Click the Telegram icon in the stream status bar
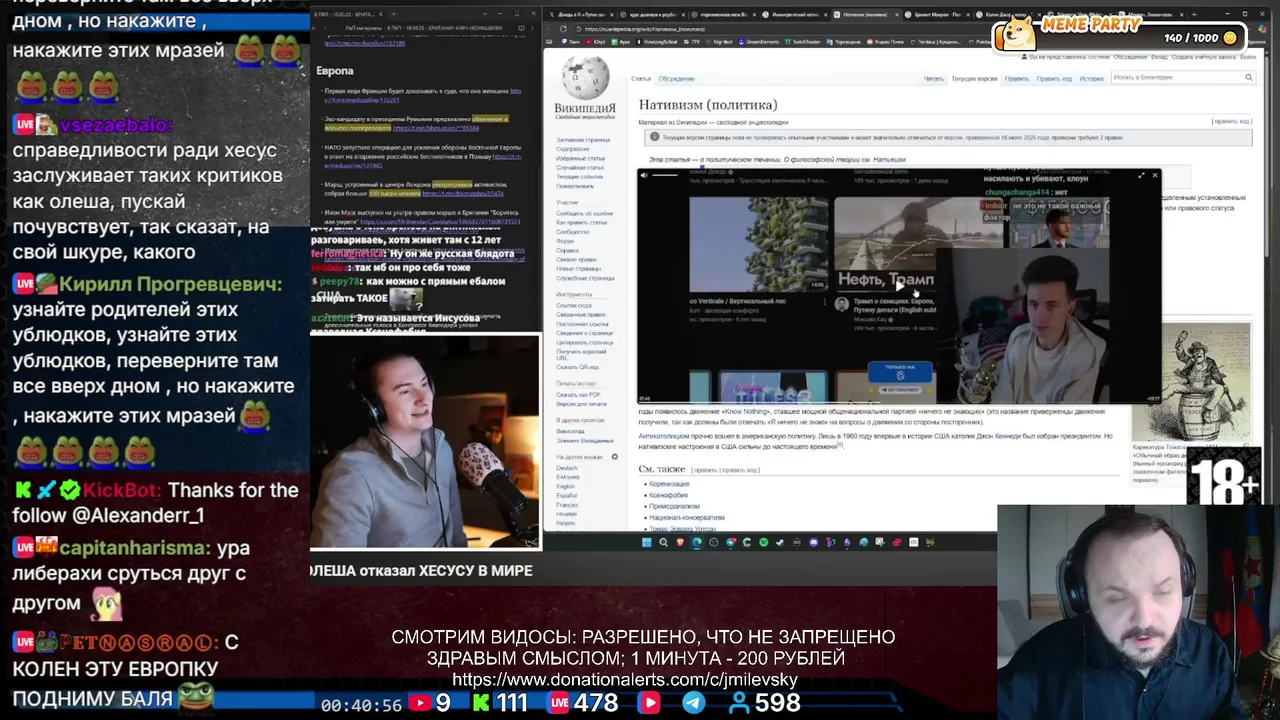 (693, 703)
